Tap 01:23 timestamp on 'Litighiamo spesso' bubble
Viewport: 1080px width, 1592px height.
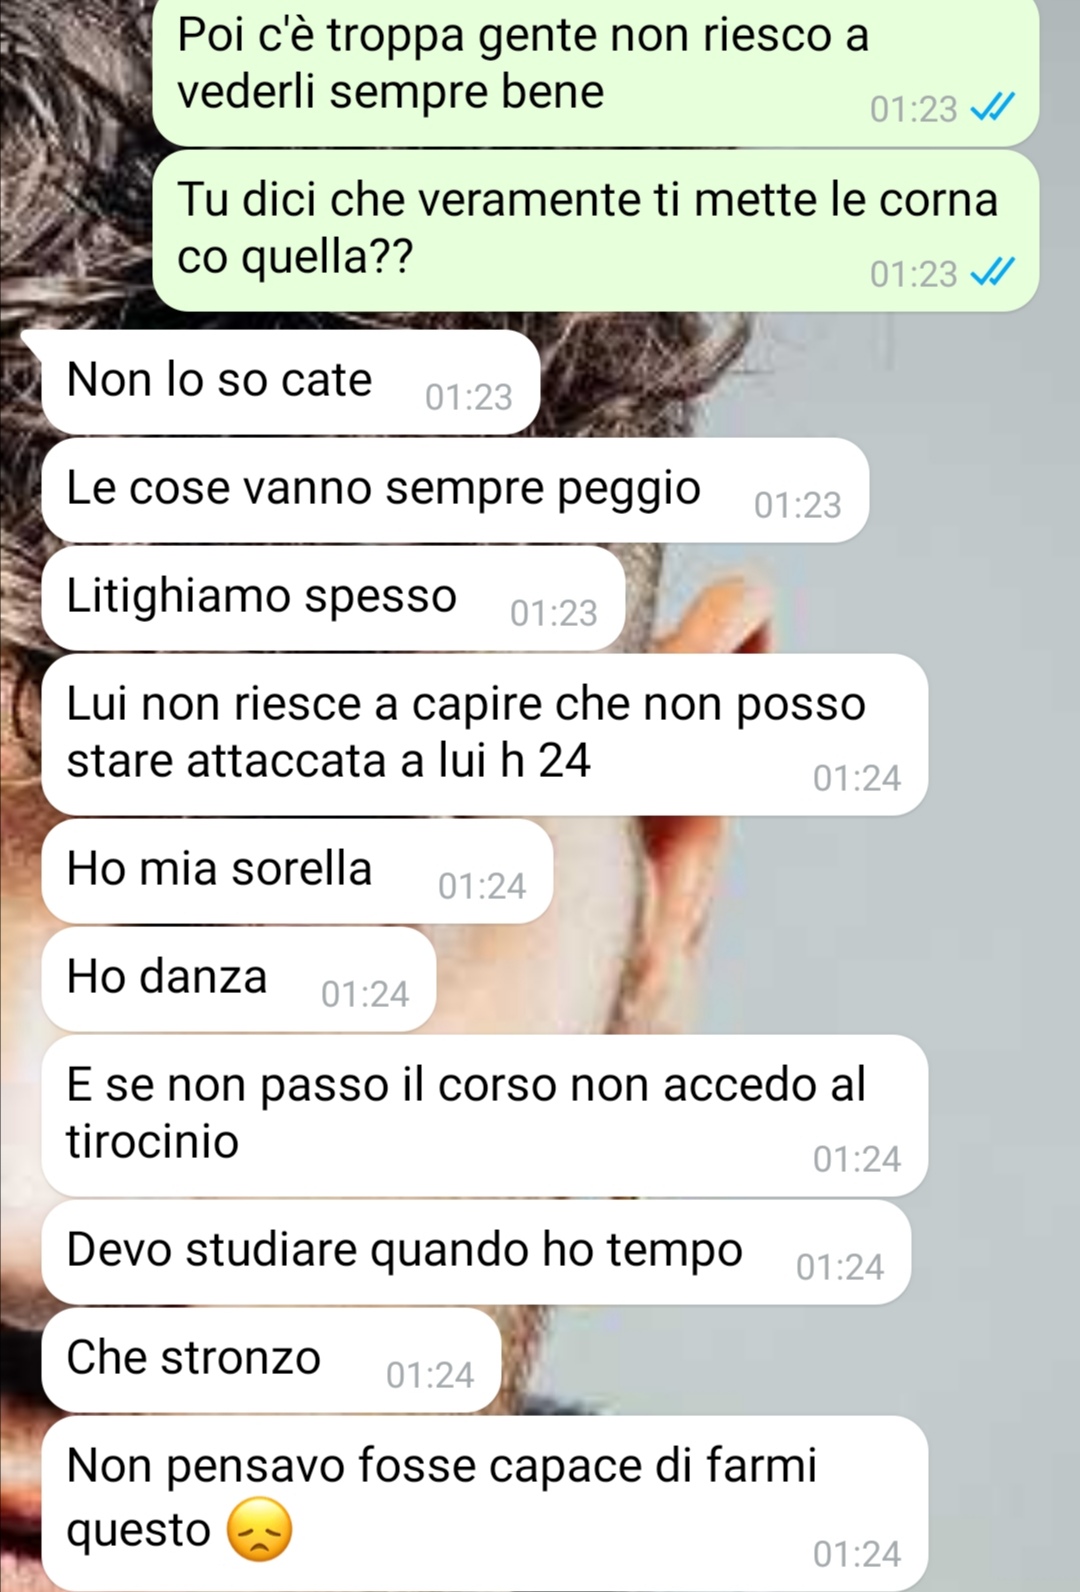click(554, 614)
